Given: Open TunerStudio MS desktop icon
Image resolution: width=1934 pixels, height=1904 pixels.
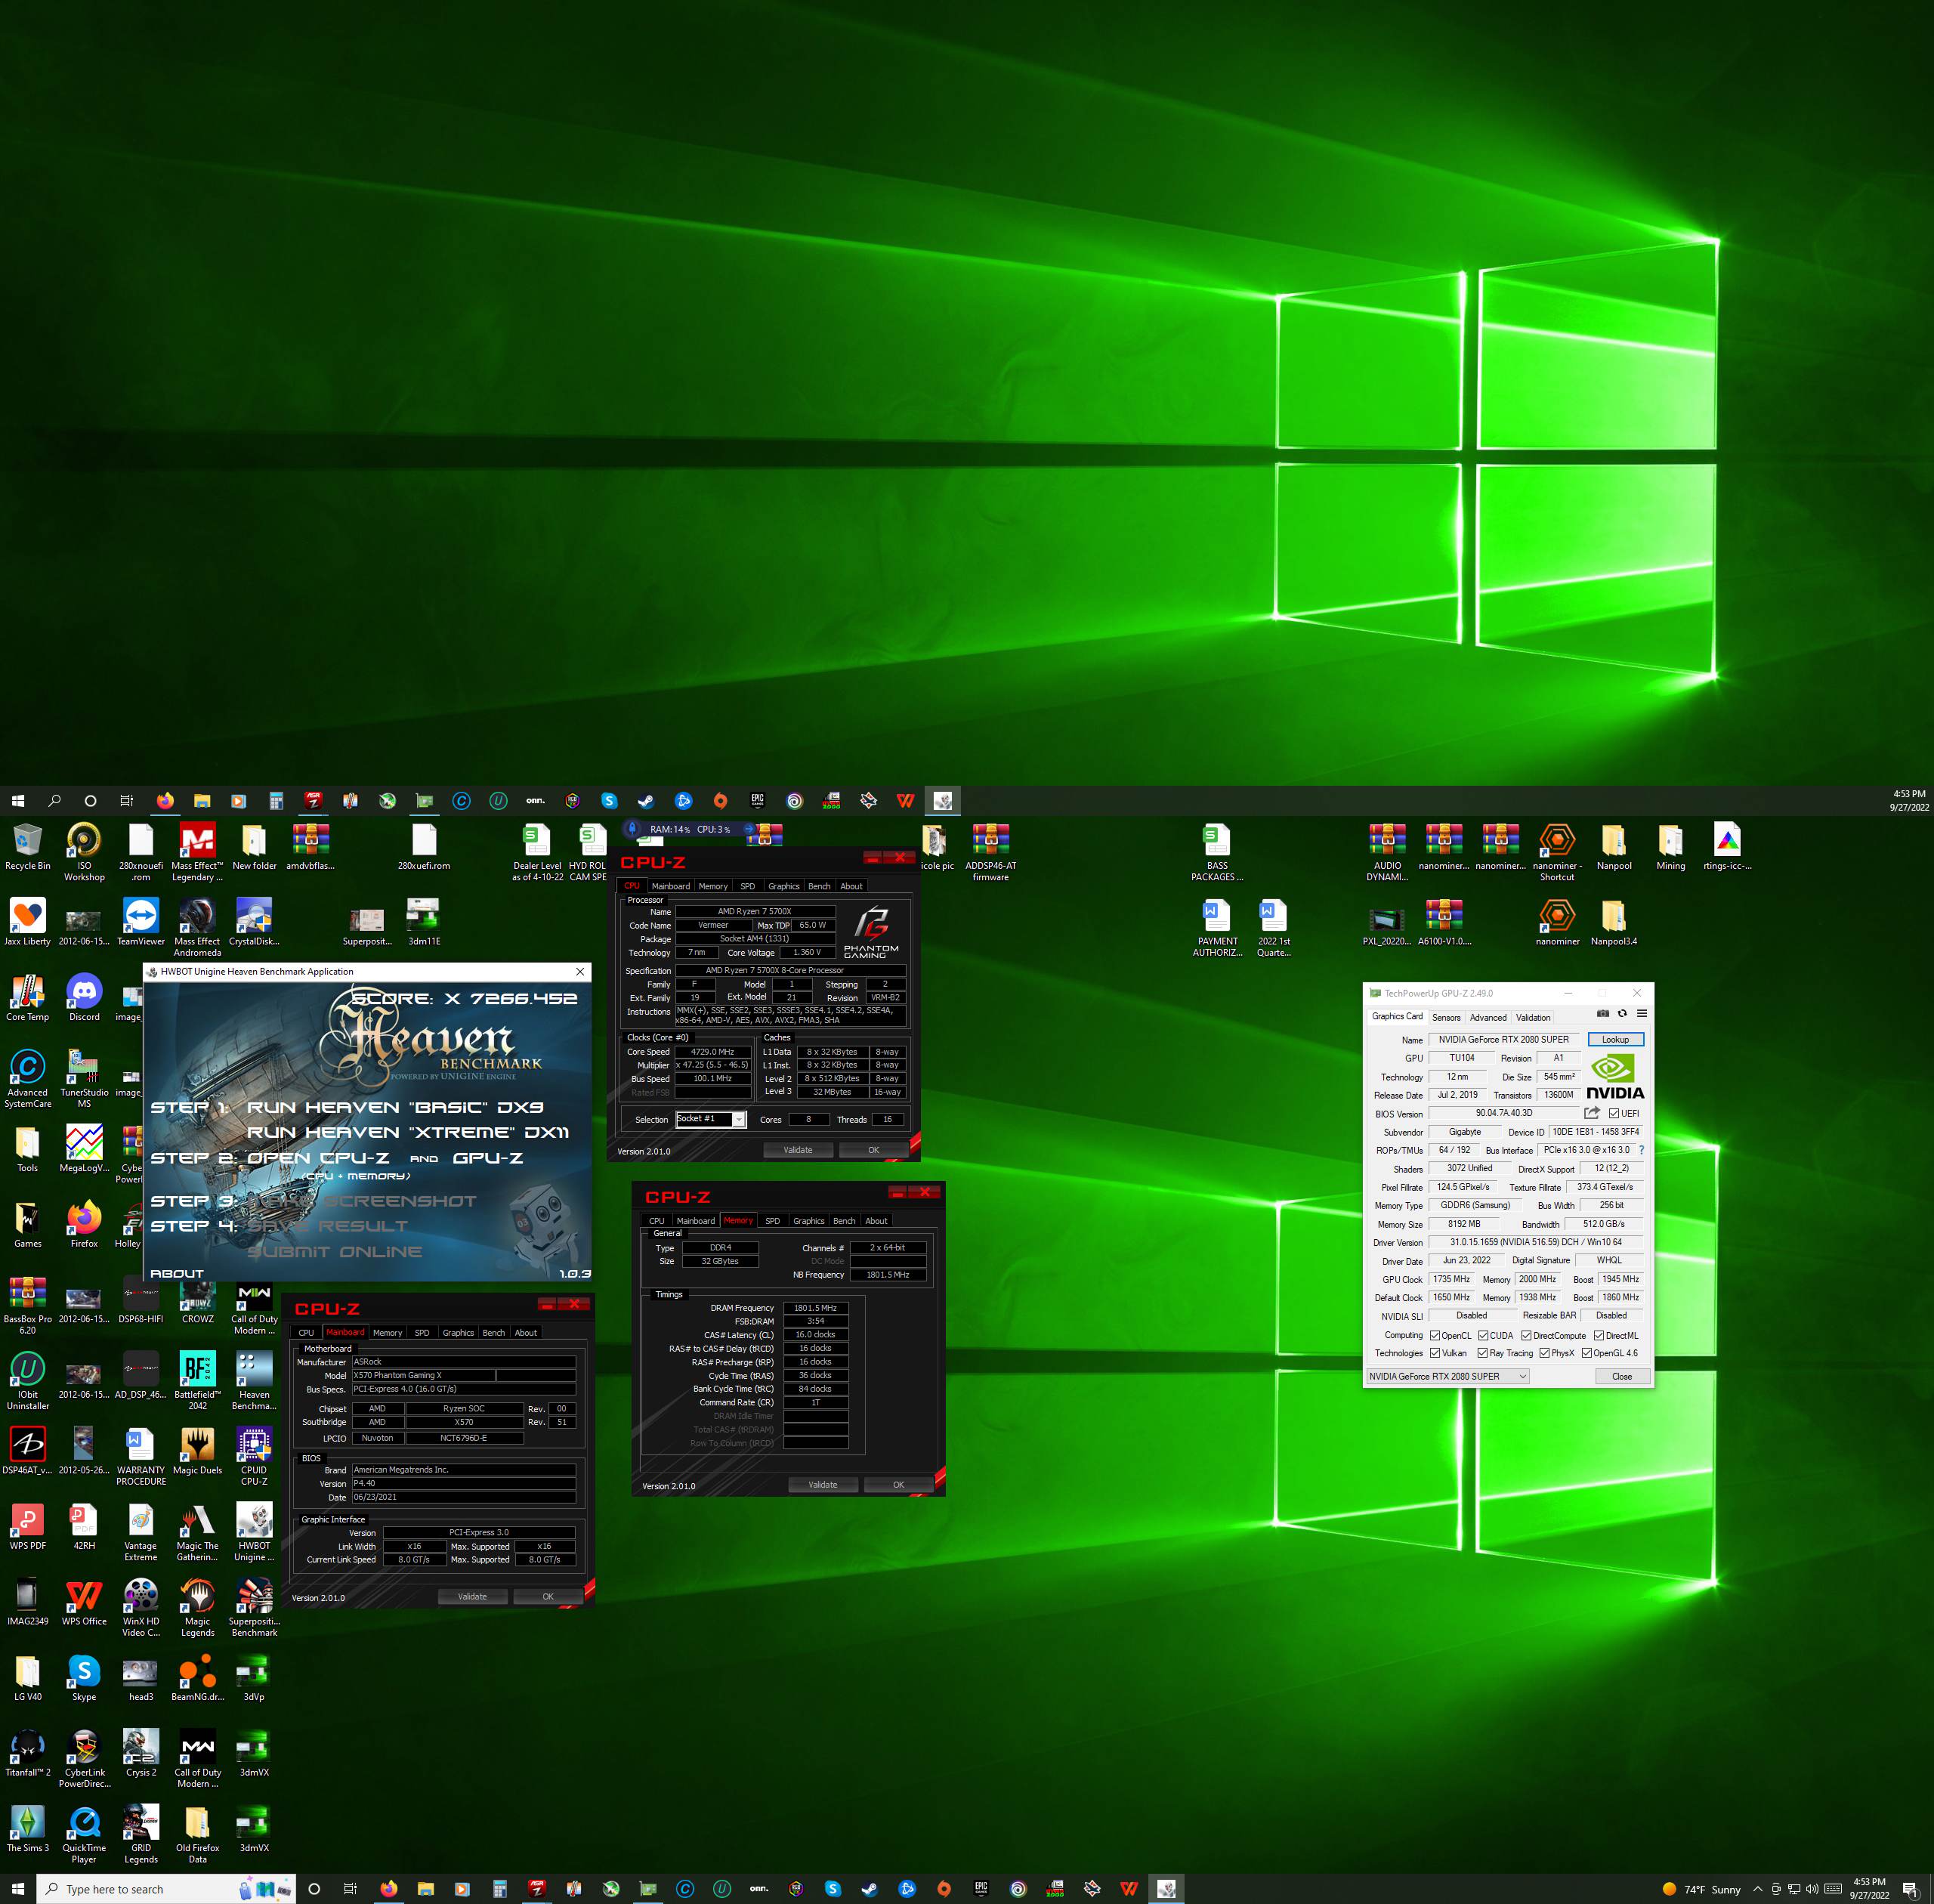Looking at the screenshot, I should point(84,1078).
